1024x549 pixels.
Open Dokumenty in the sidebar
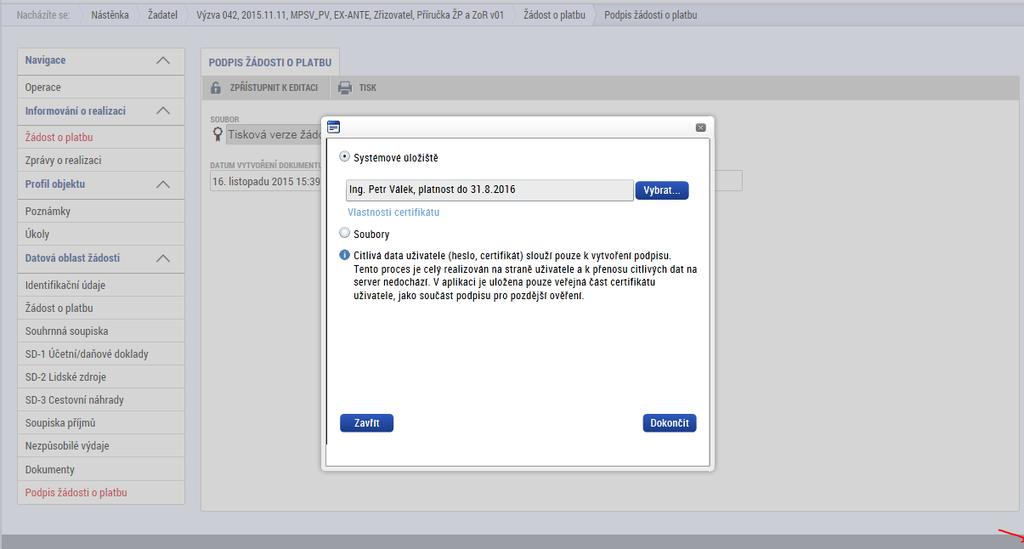101,469
